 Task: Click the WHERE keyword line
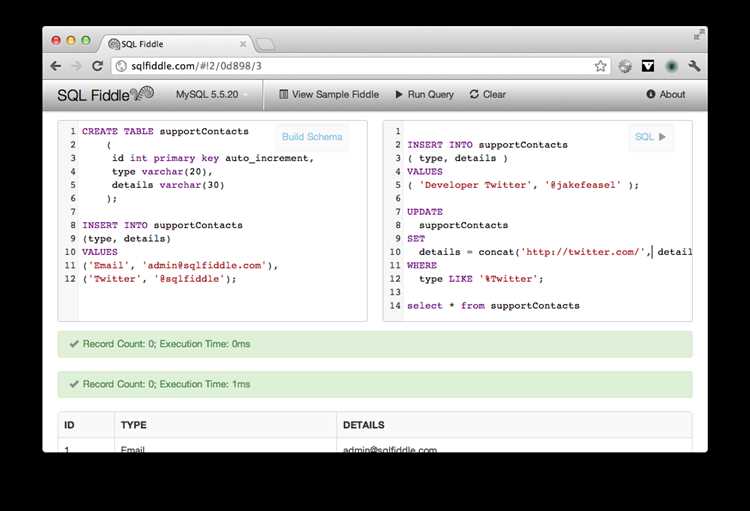pyautogui.click(x=422, y=265)
